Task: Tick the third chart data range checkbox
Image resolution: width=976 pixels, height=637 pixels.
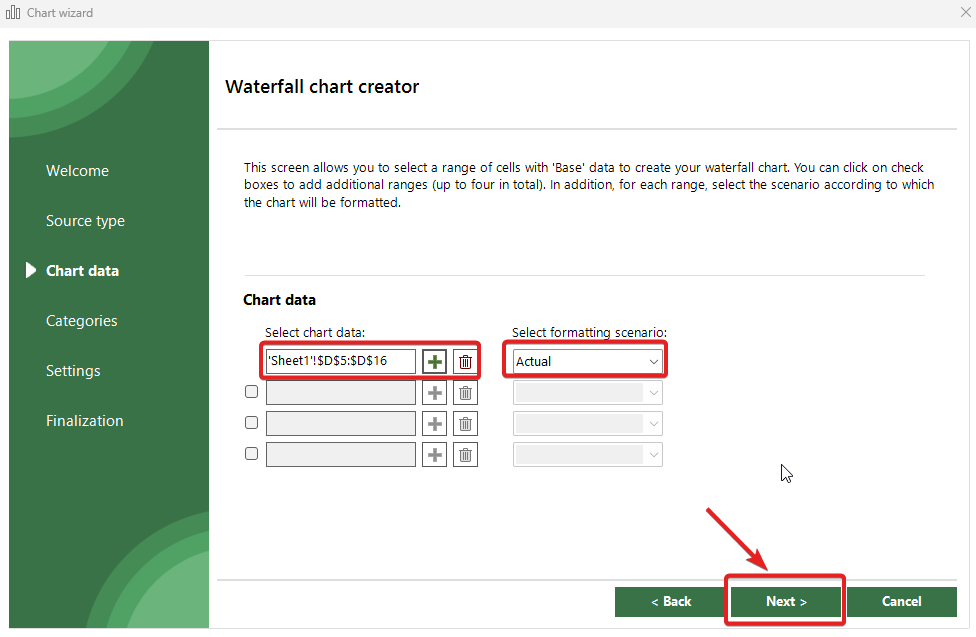Action: 251,423
